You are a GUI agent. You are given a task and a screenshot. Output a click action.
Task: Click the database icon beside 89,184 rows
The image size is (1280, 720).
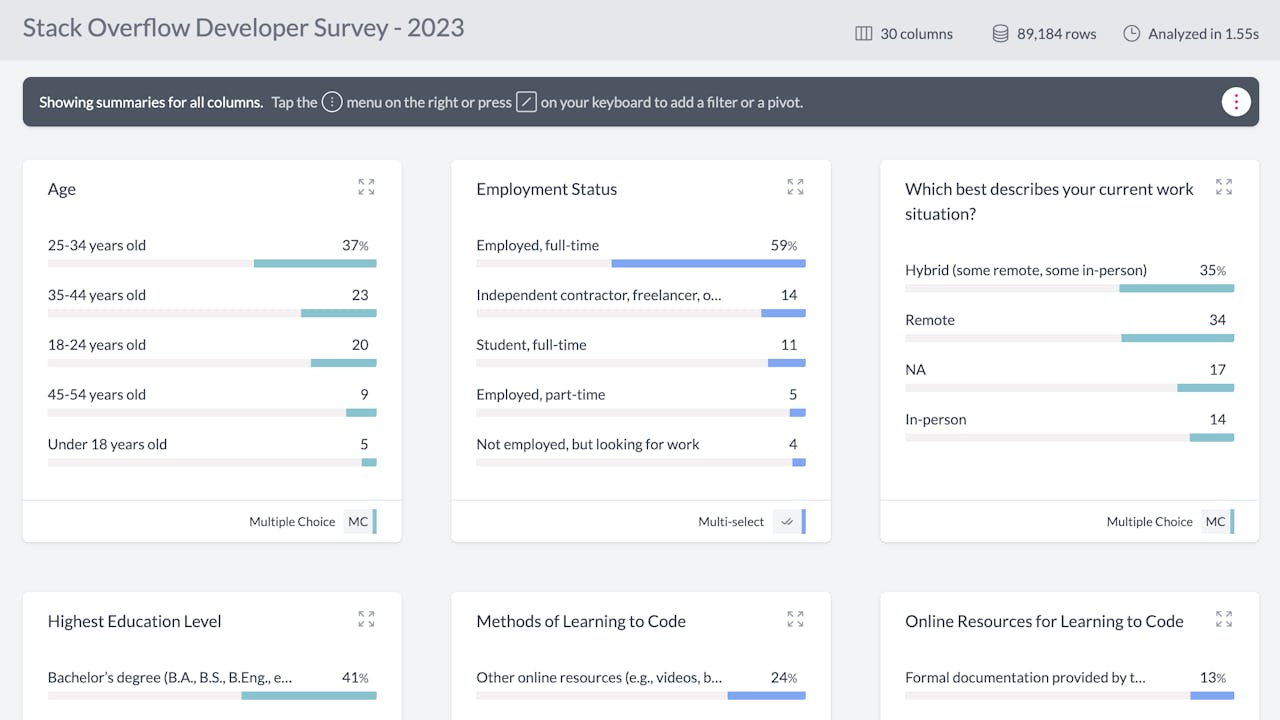(1000, 34)
